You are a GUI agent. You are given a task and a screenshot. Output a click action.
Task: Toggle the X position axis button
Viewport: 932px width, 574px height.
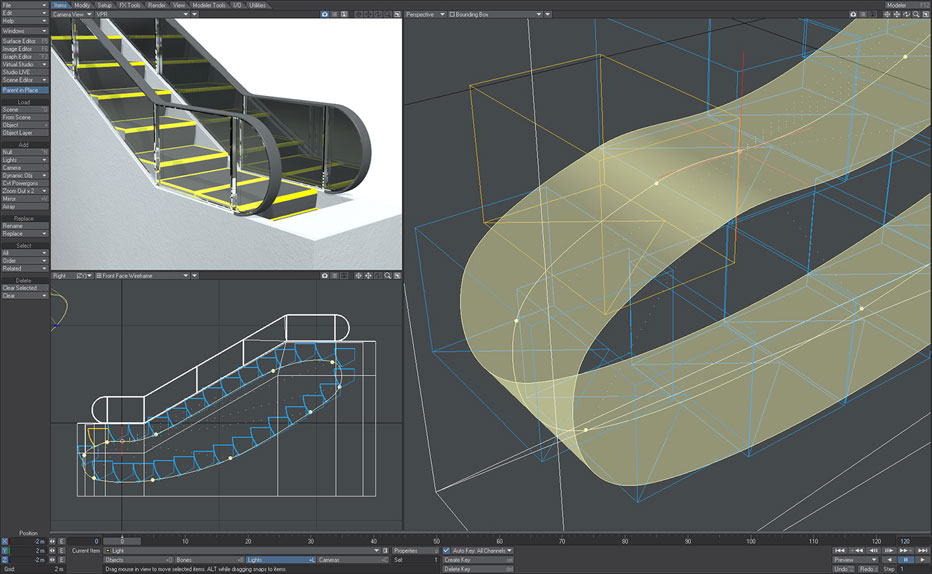[x=6, y=541]
